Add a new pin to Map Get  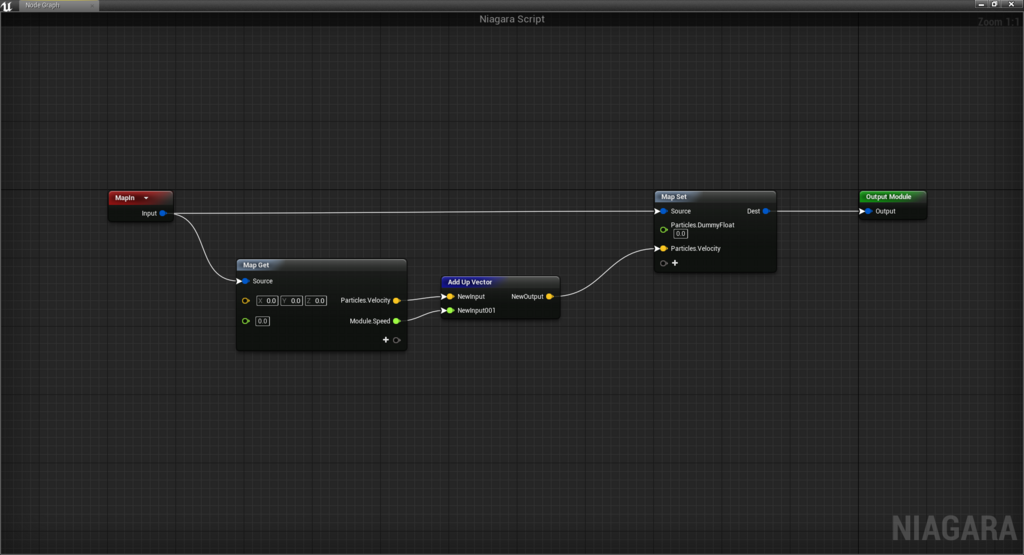385,340
